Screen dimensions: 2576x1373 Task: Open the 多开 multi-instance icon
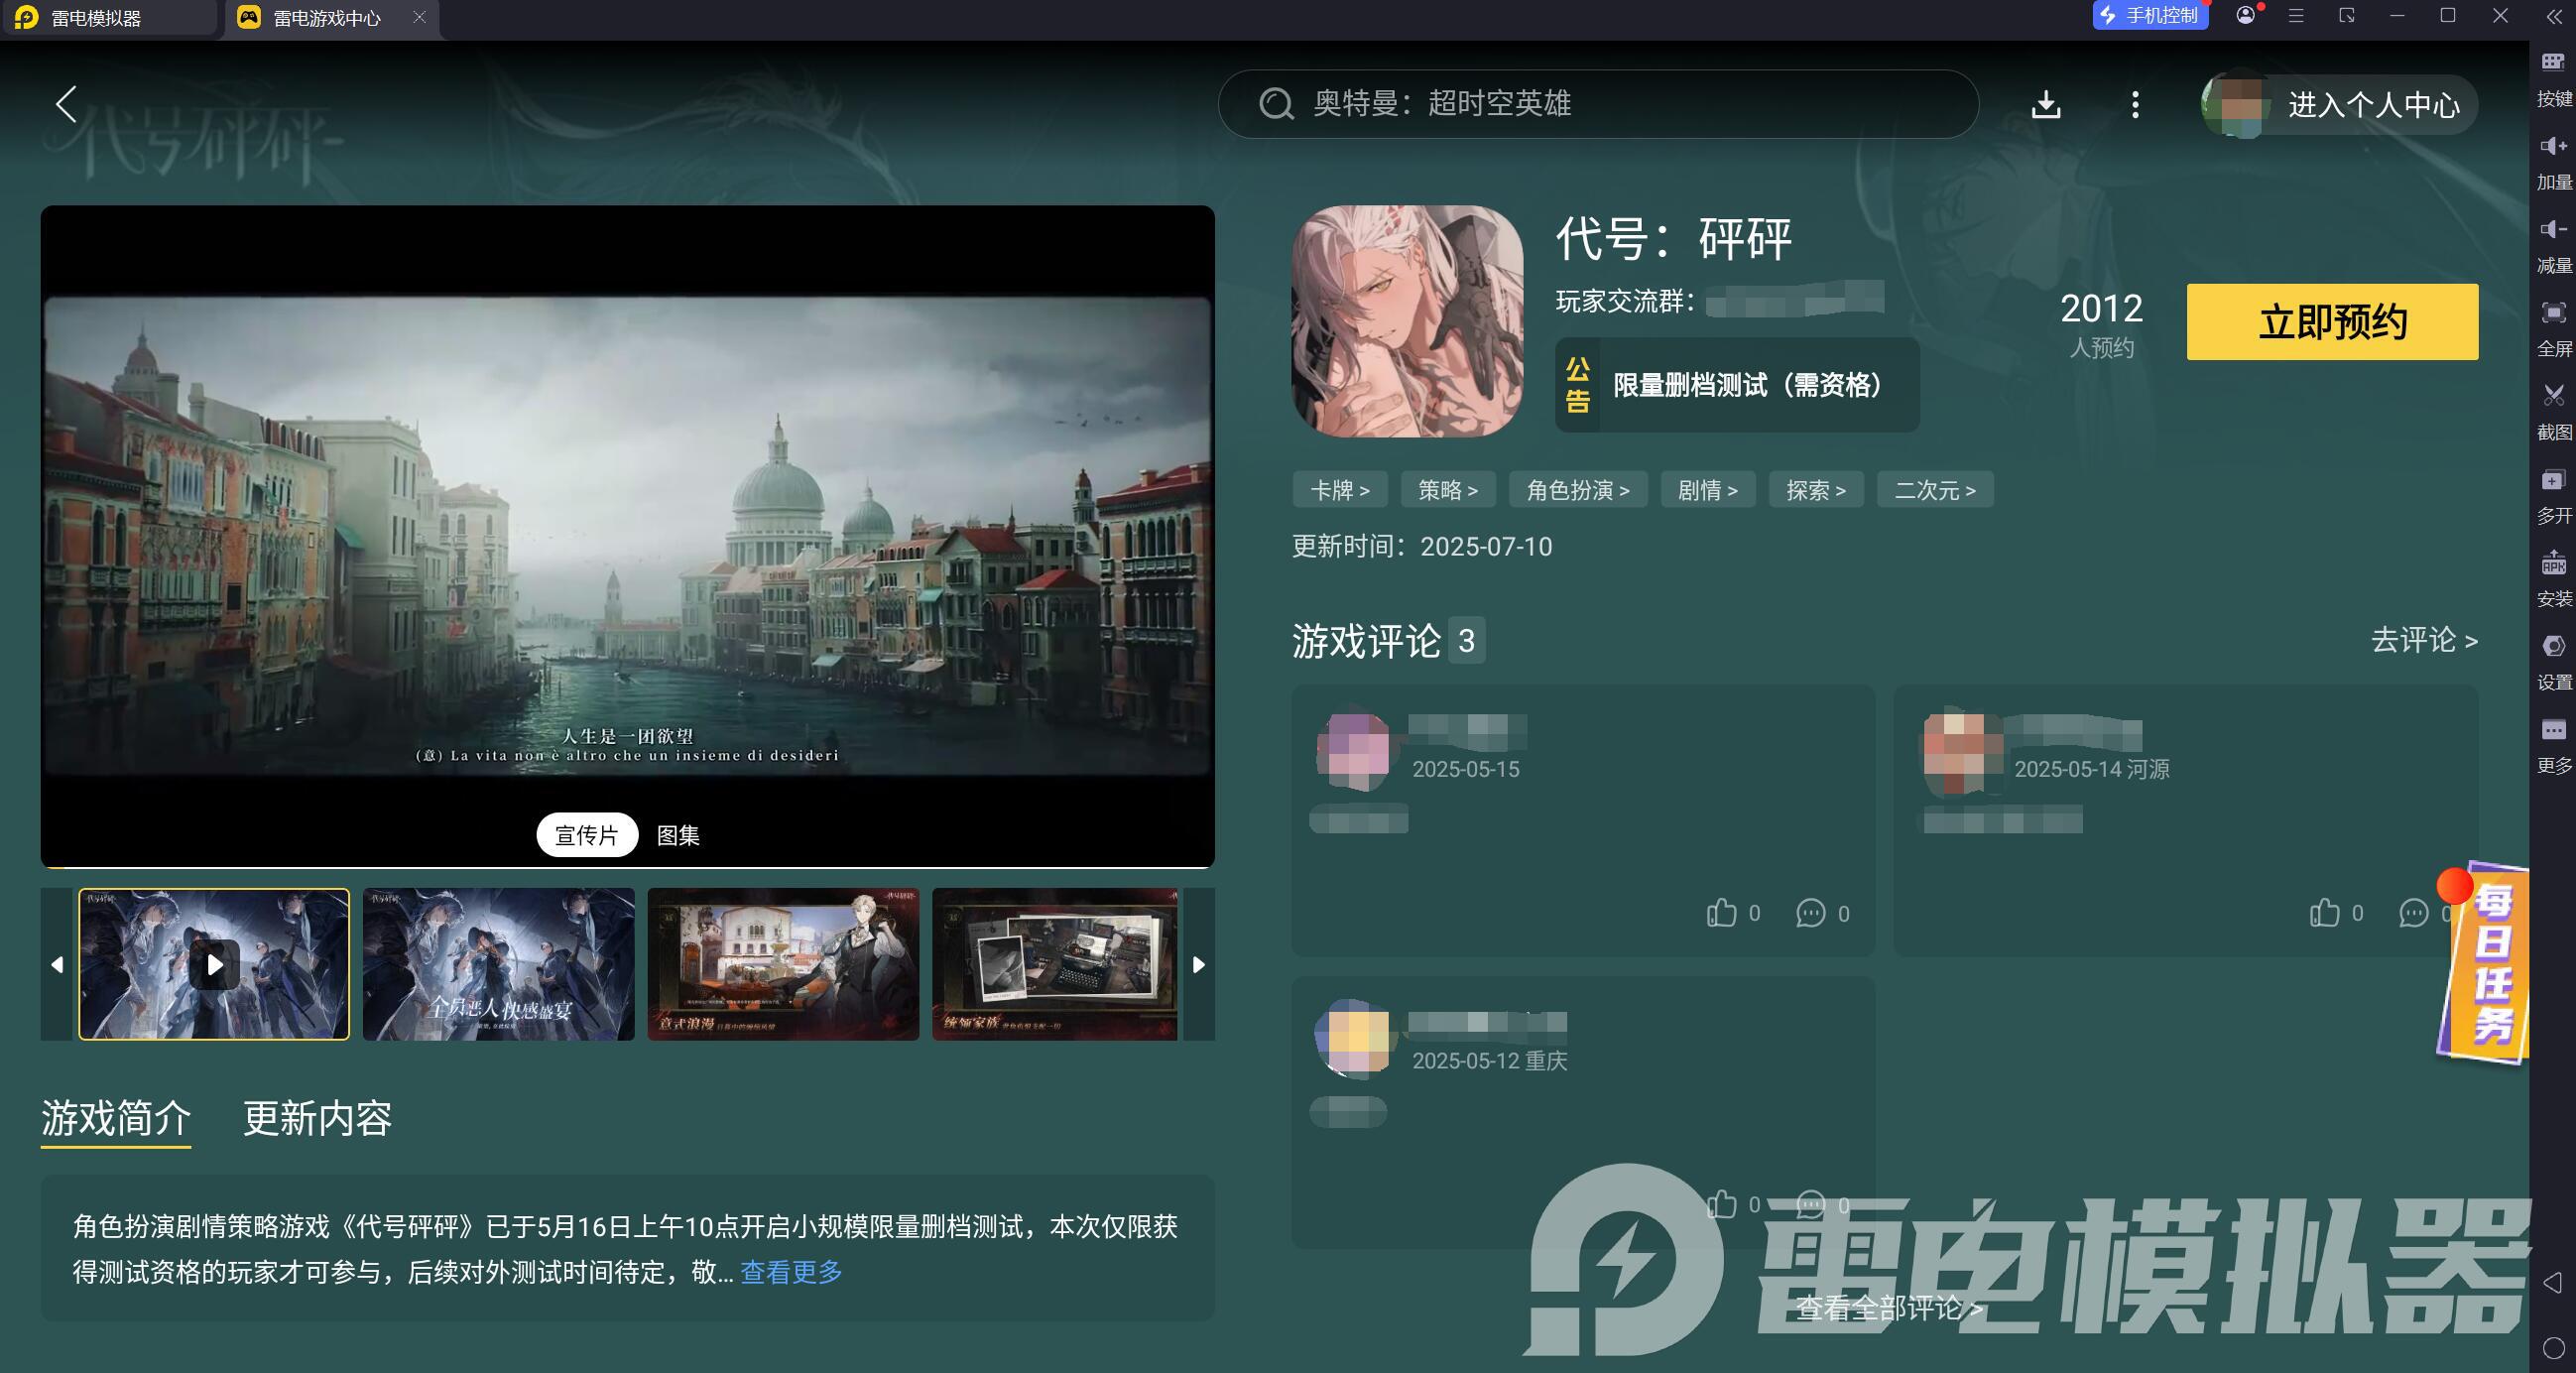[2553, 480]
